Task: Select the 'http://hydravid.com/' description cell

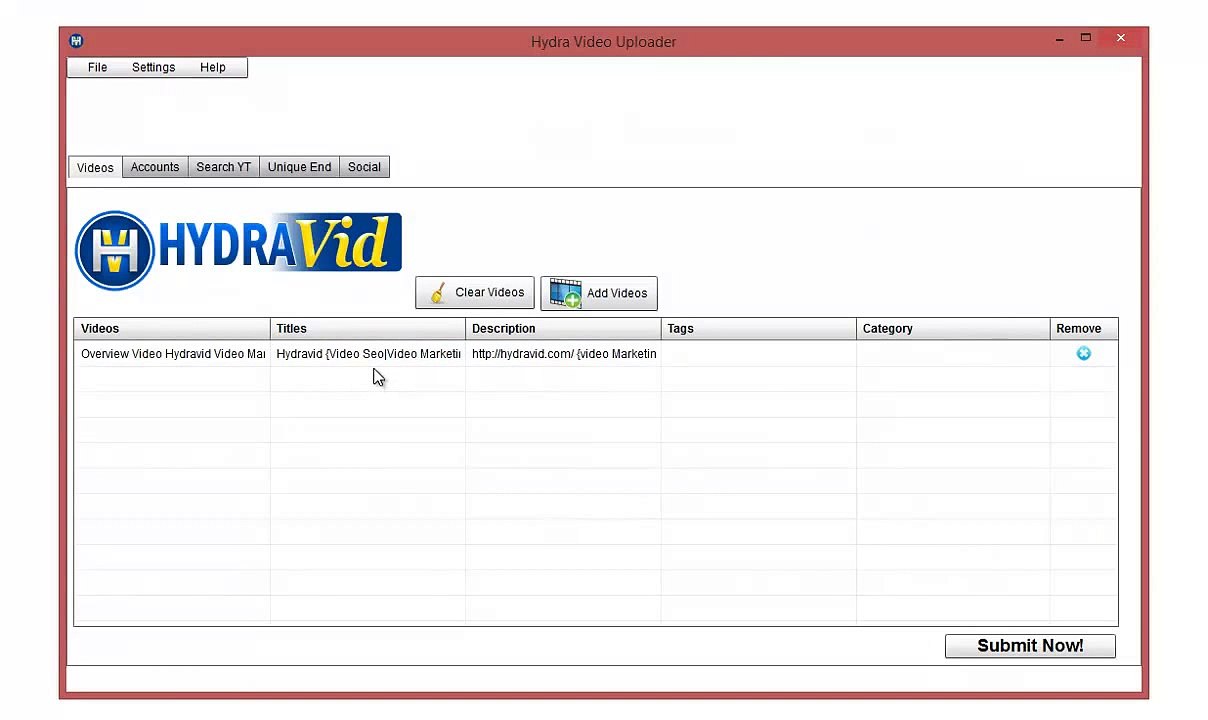Action: click(563, 354)
